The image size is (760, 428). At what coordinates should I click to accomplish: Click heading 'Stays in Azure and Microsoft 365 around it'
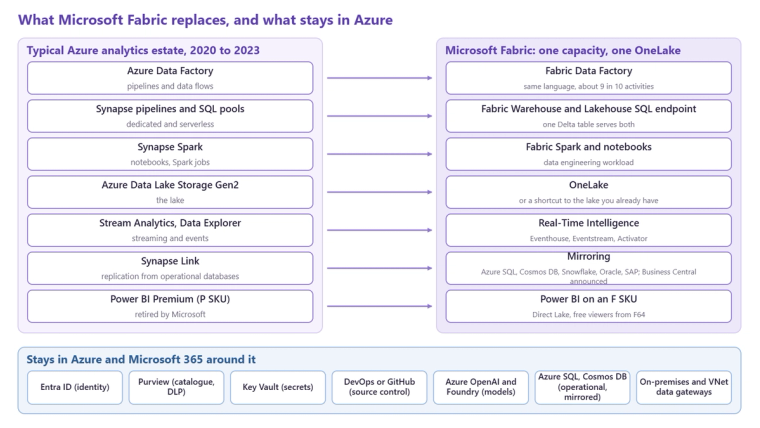141,359
